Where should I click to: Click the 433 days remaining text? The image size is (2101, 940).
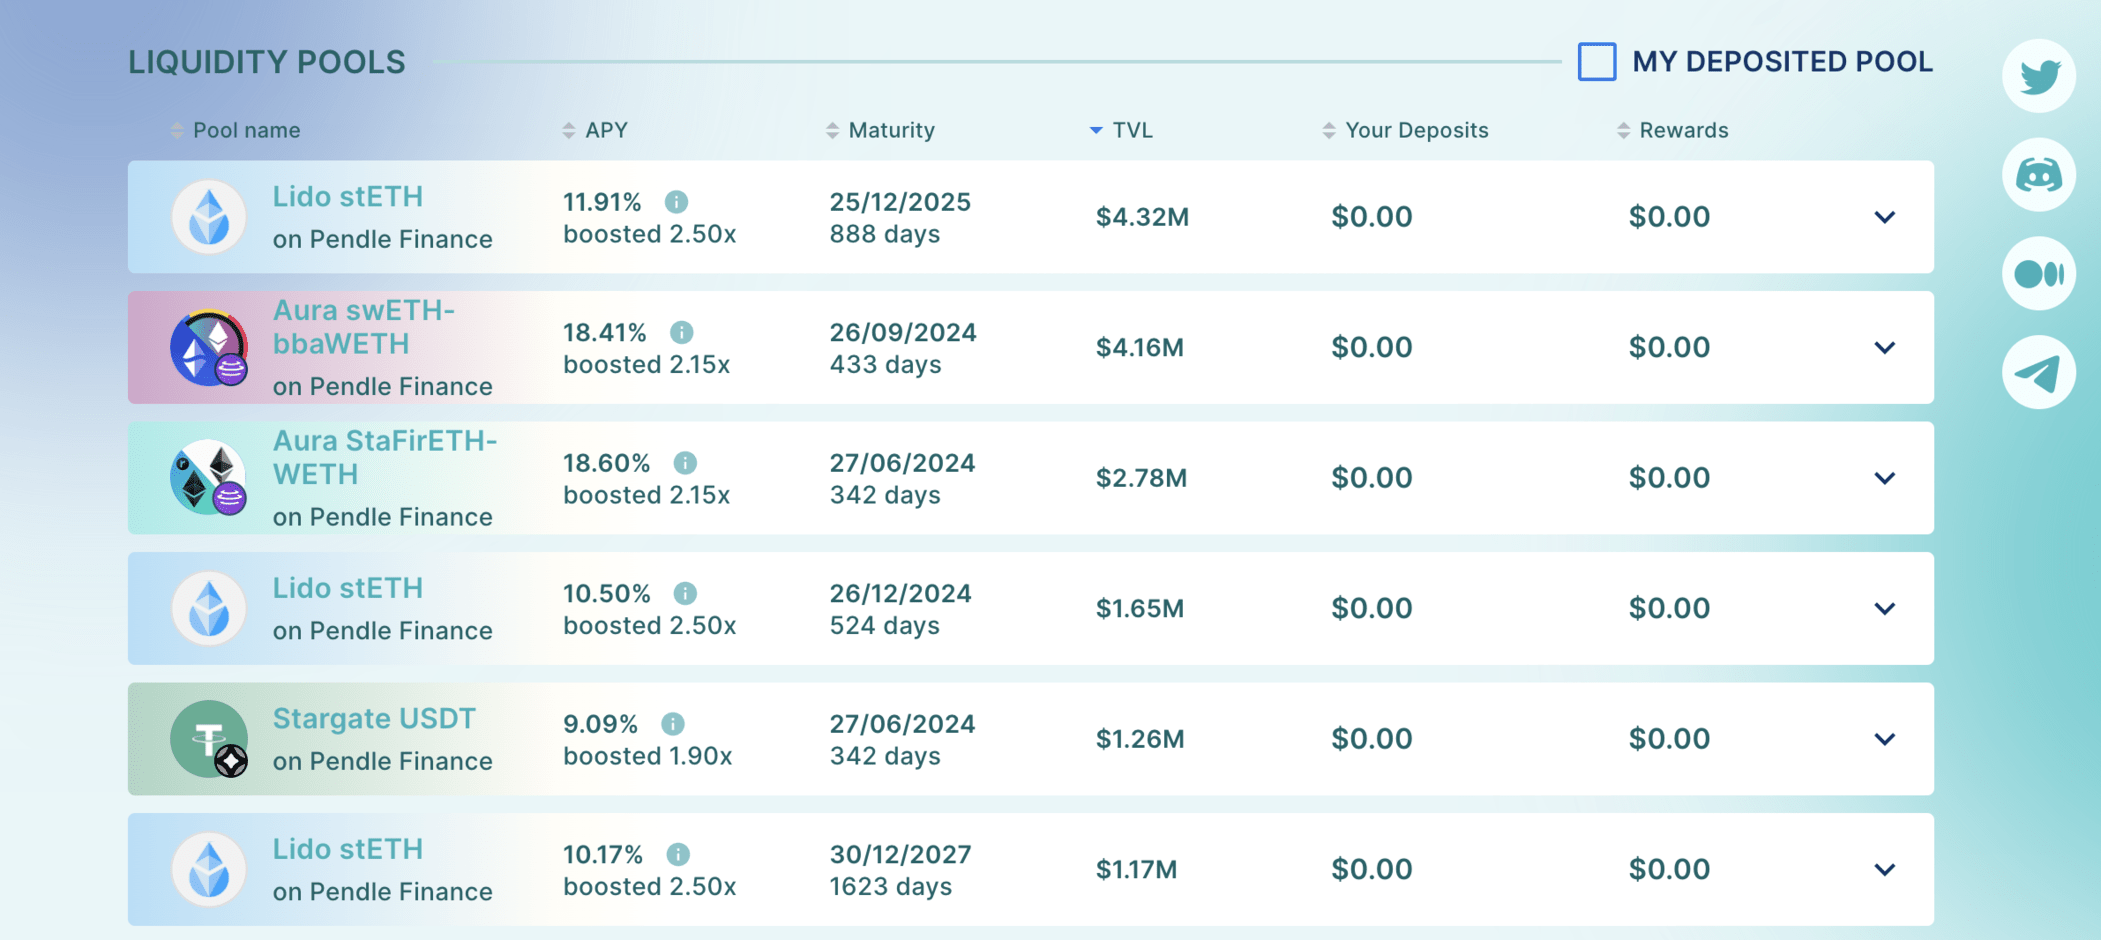pyautogui.click(x=885, y=364)
